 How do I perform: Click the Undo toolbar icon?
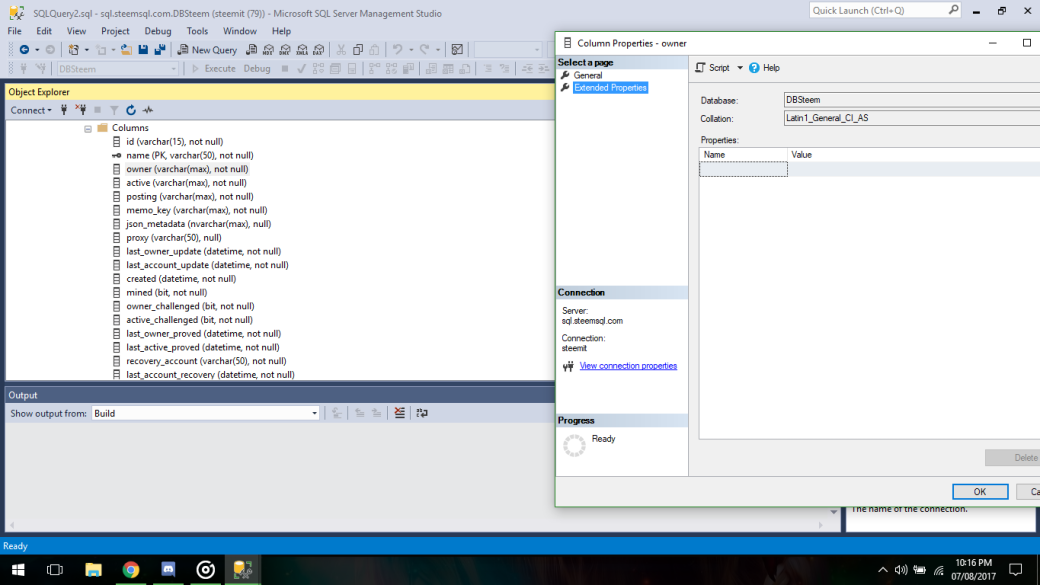397,50
